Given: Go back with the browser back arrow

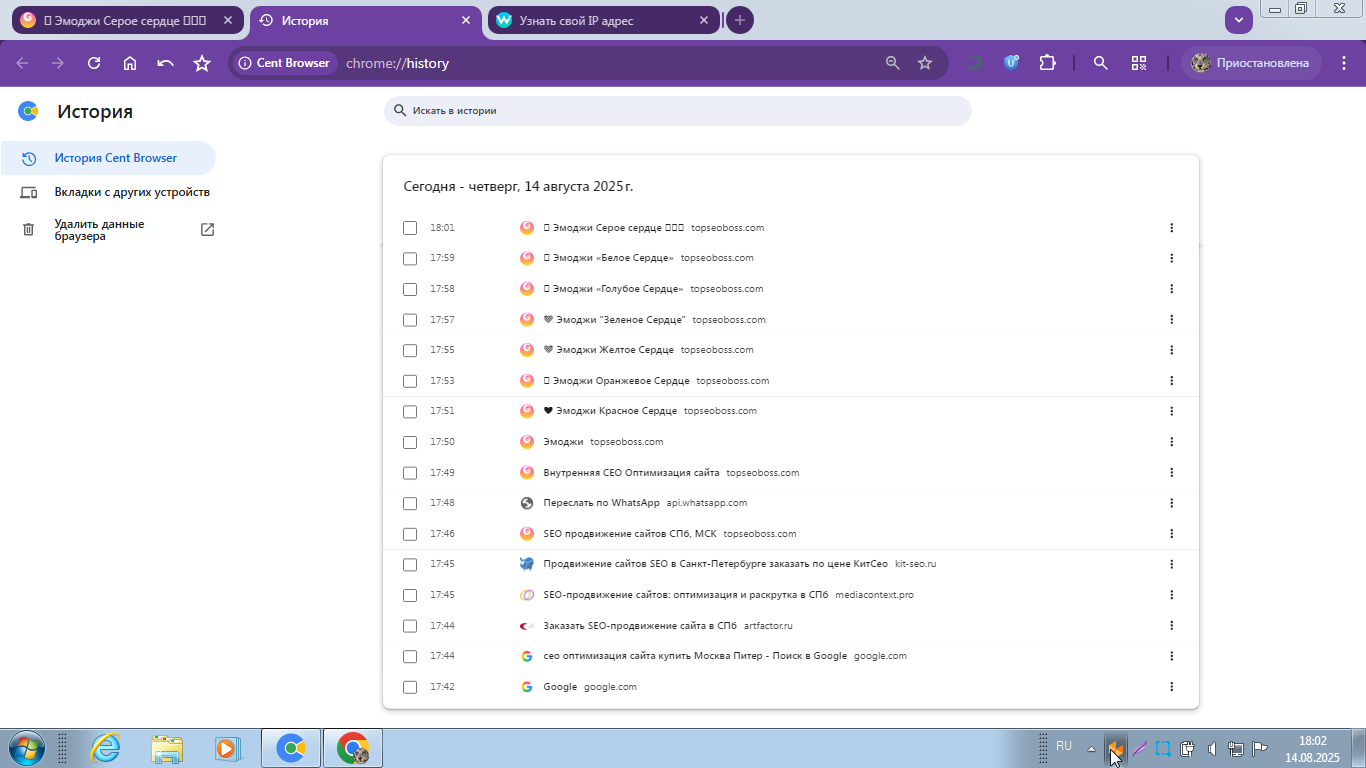Looking at the screenshot, I should tap(22, 63).
